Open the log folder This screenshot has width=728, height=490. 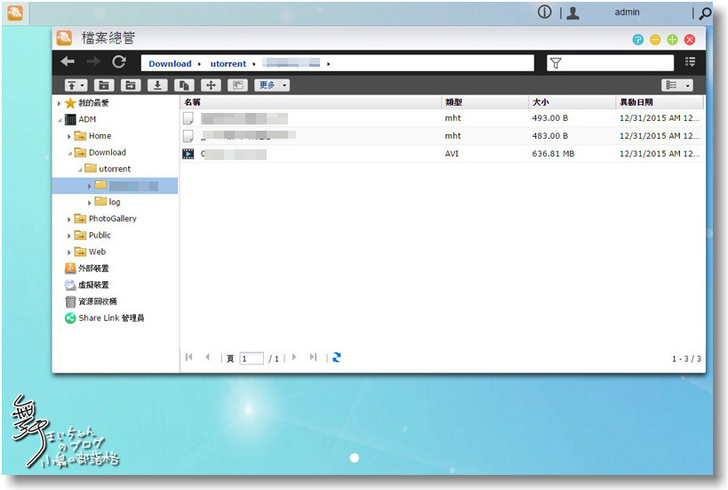tap(114, 202)
